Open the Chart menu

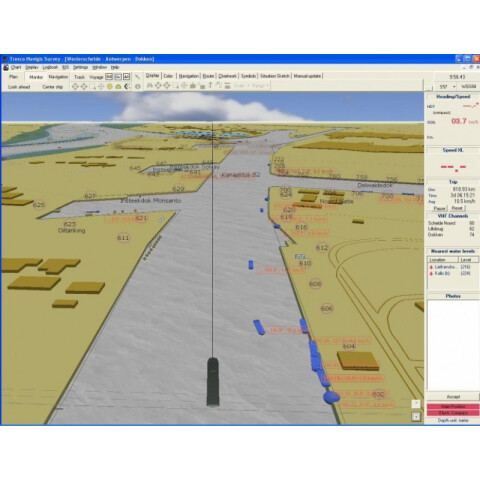16,67
